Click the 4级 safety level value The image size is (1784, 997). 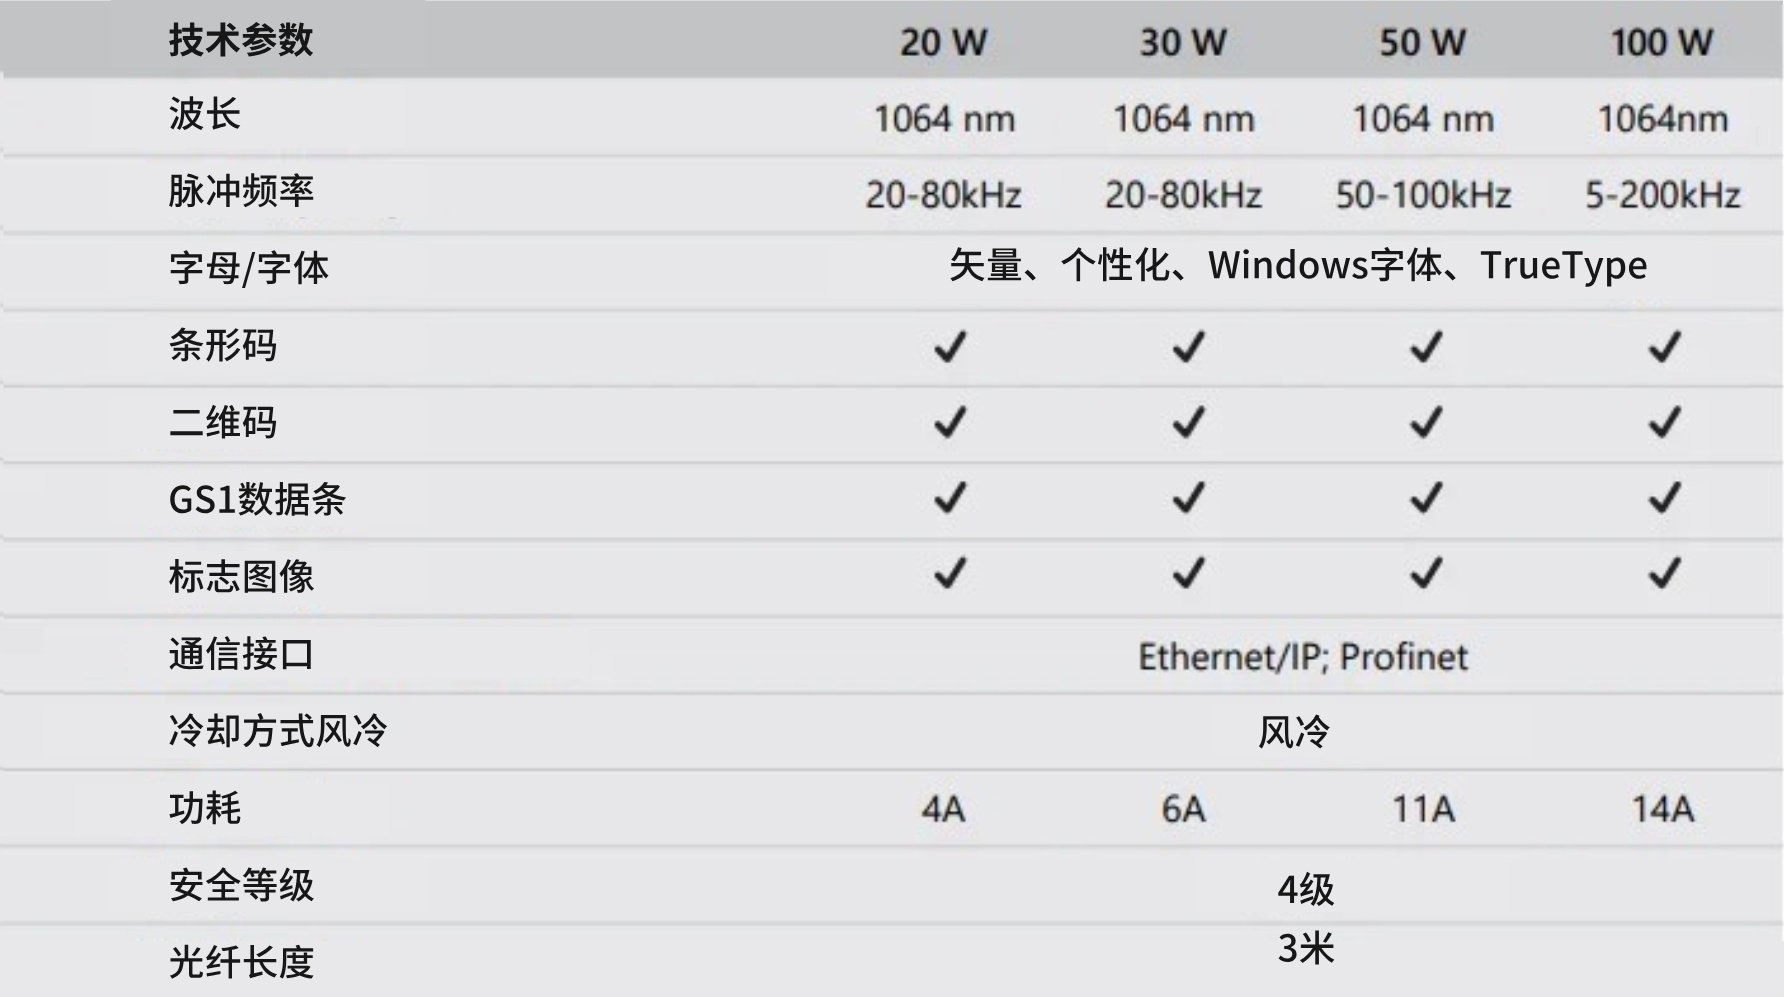(x=1305, y=889)
